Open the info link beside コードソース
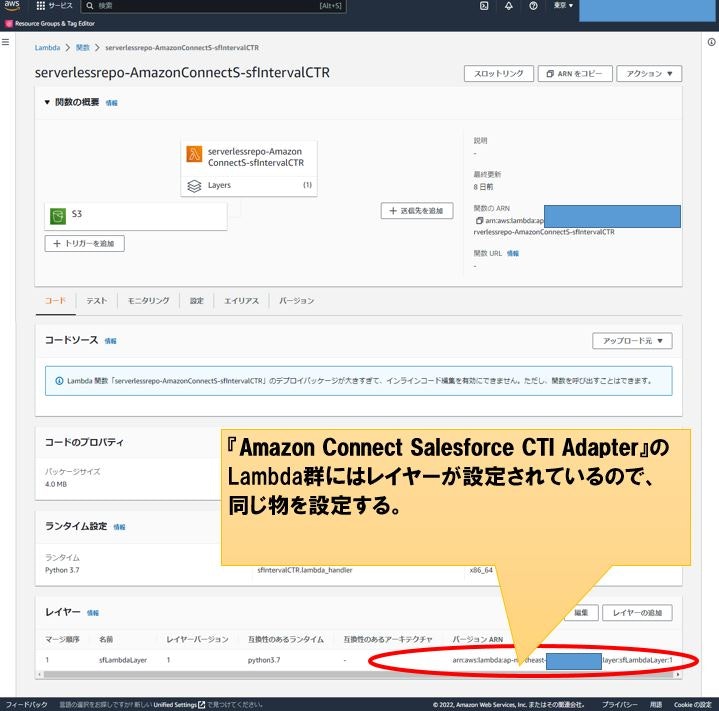 click(111, 341)
